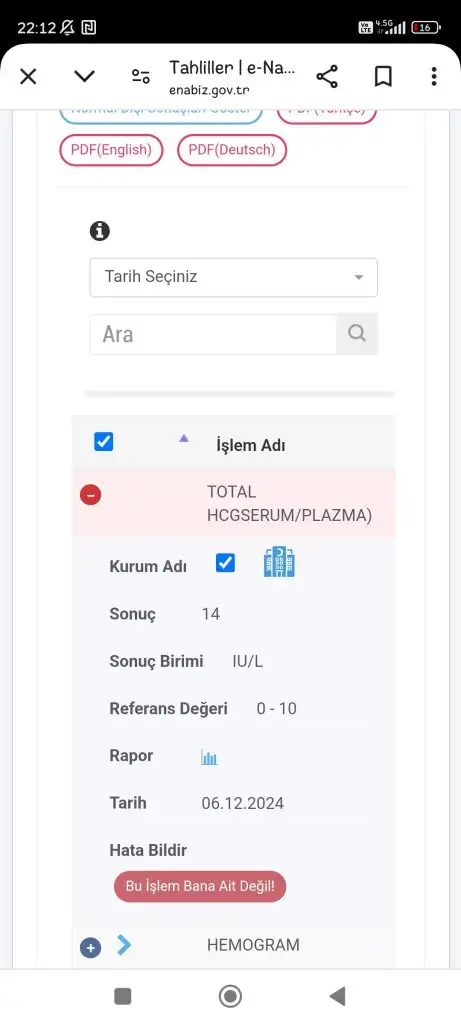Toggle the select-all checkbox in table header
Viewport: 461px width, 1024px height.
103,442
